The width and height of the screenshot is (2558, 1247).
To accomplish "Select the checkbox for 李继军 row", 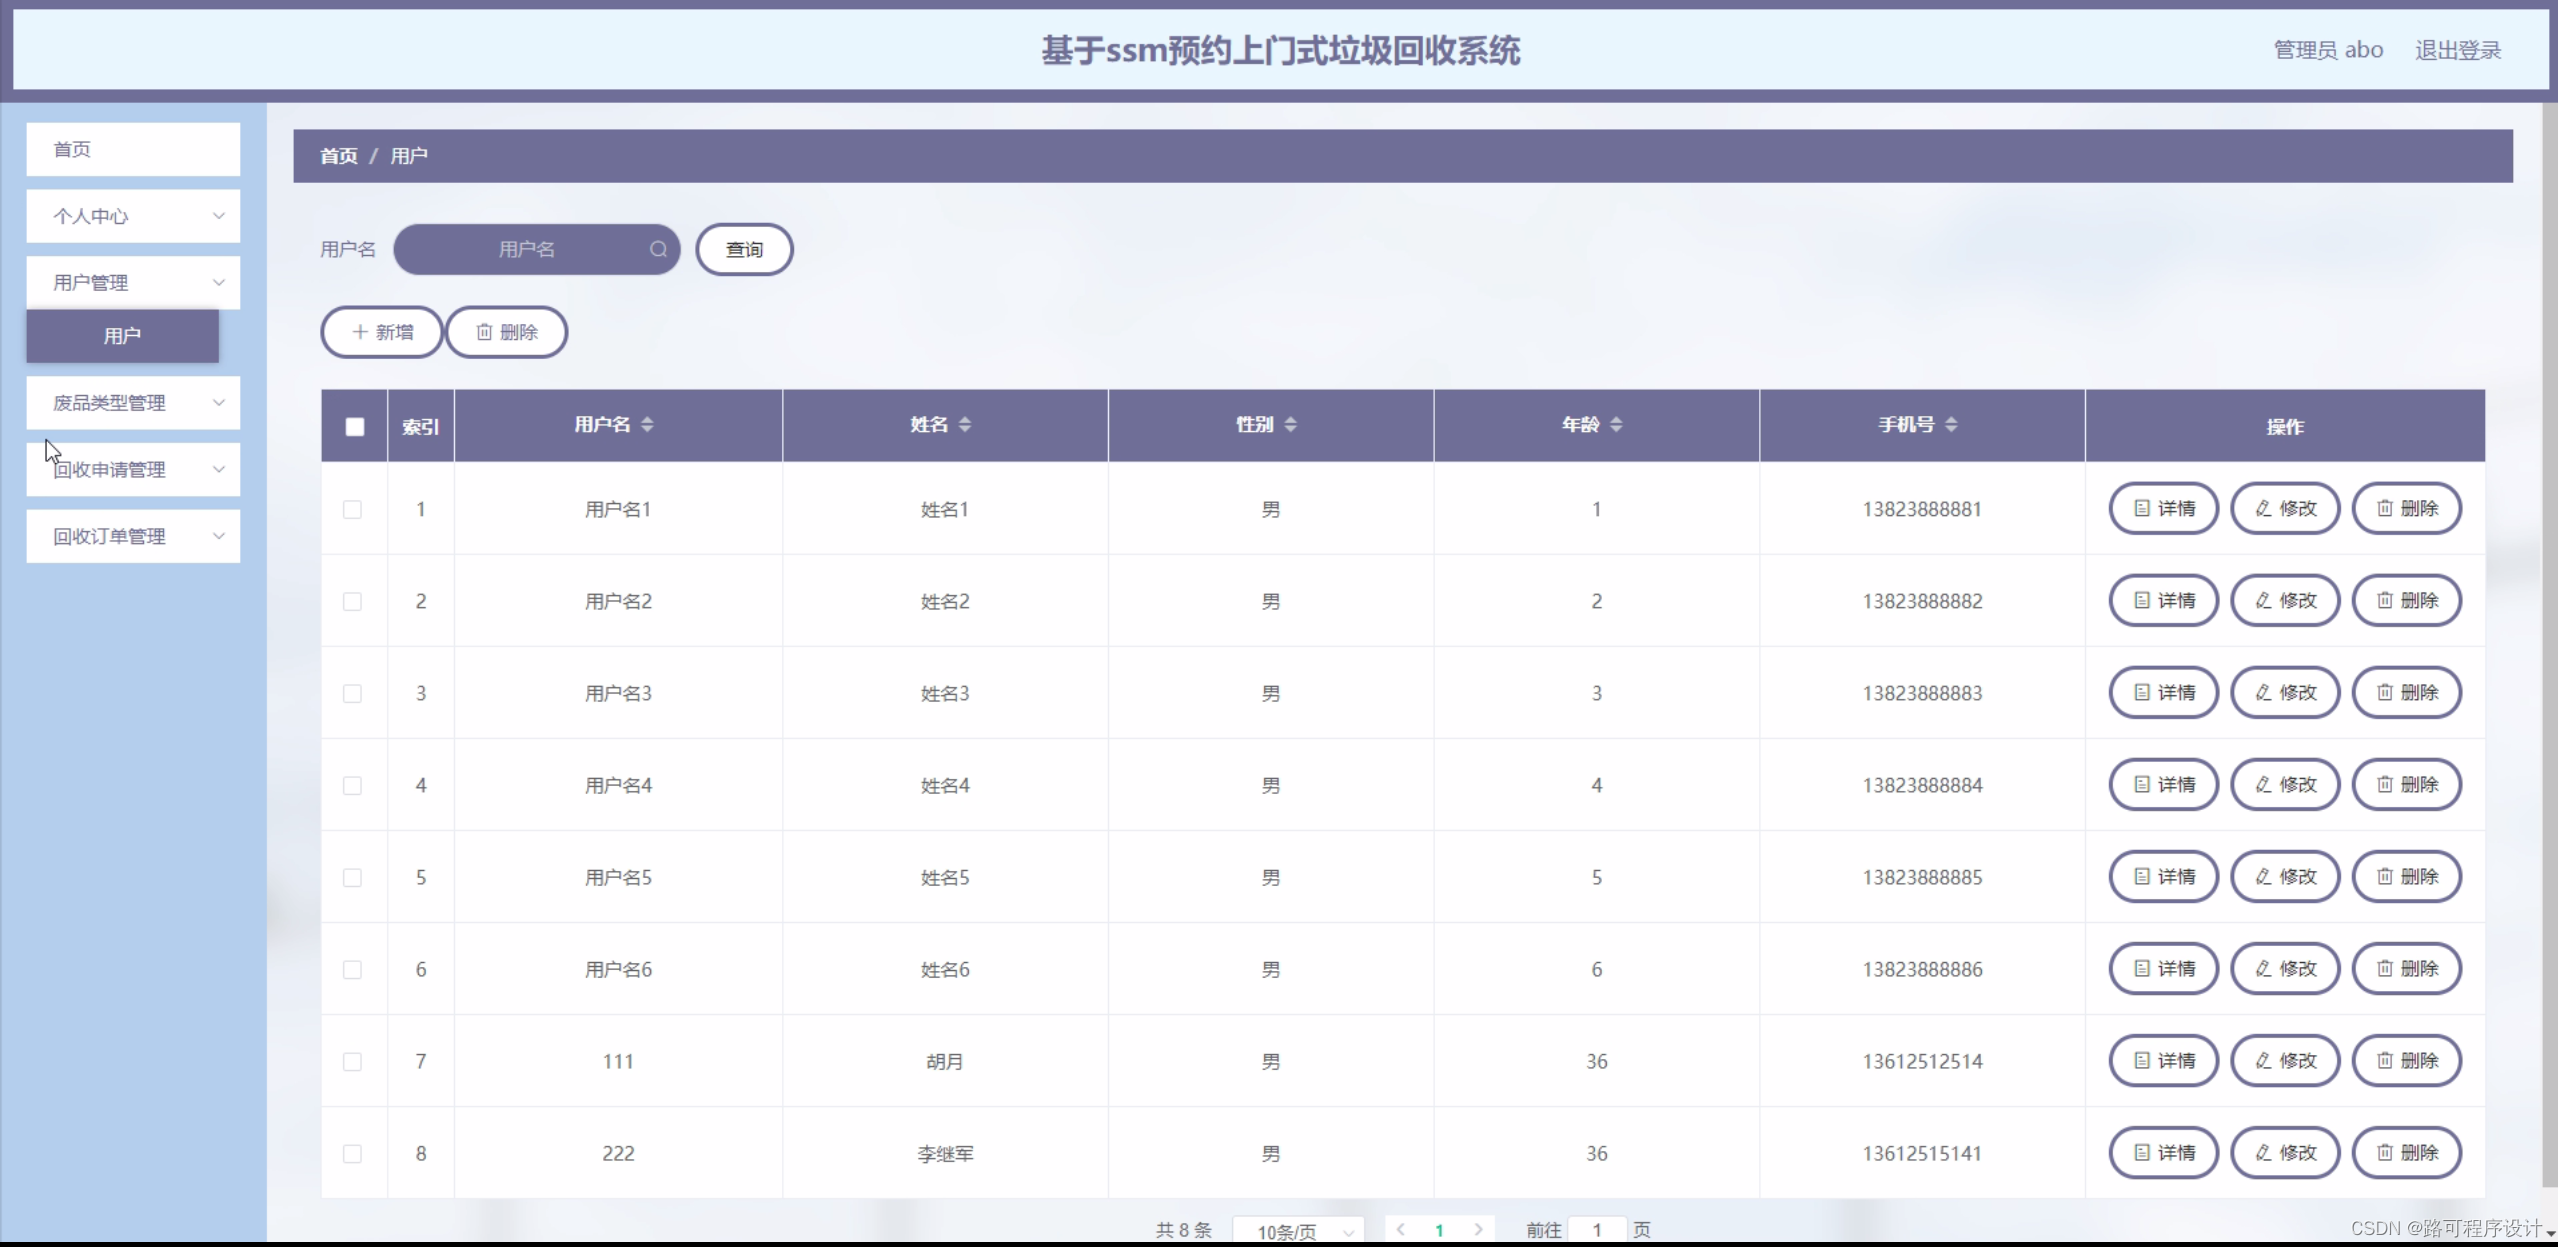I will 352,1154.
